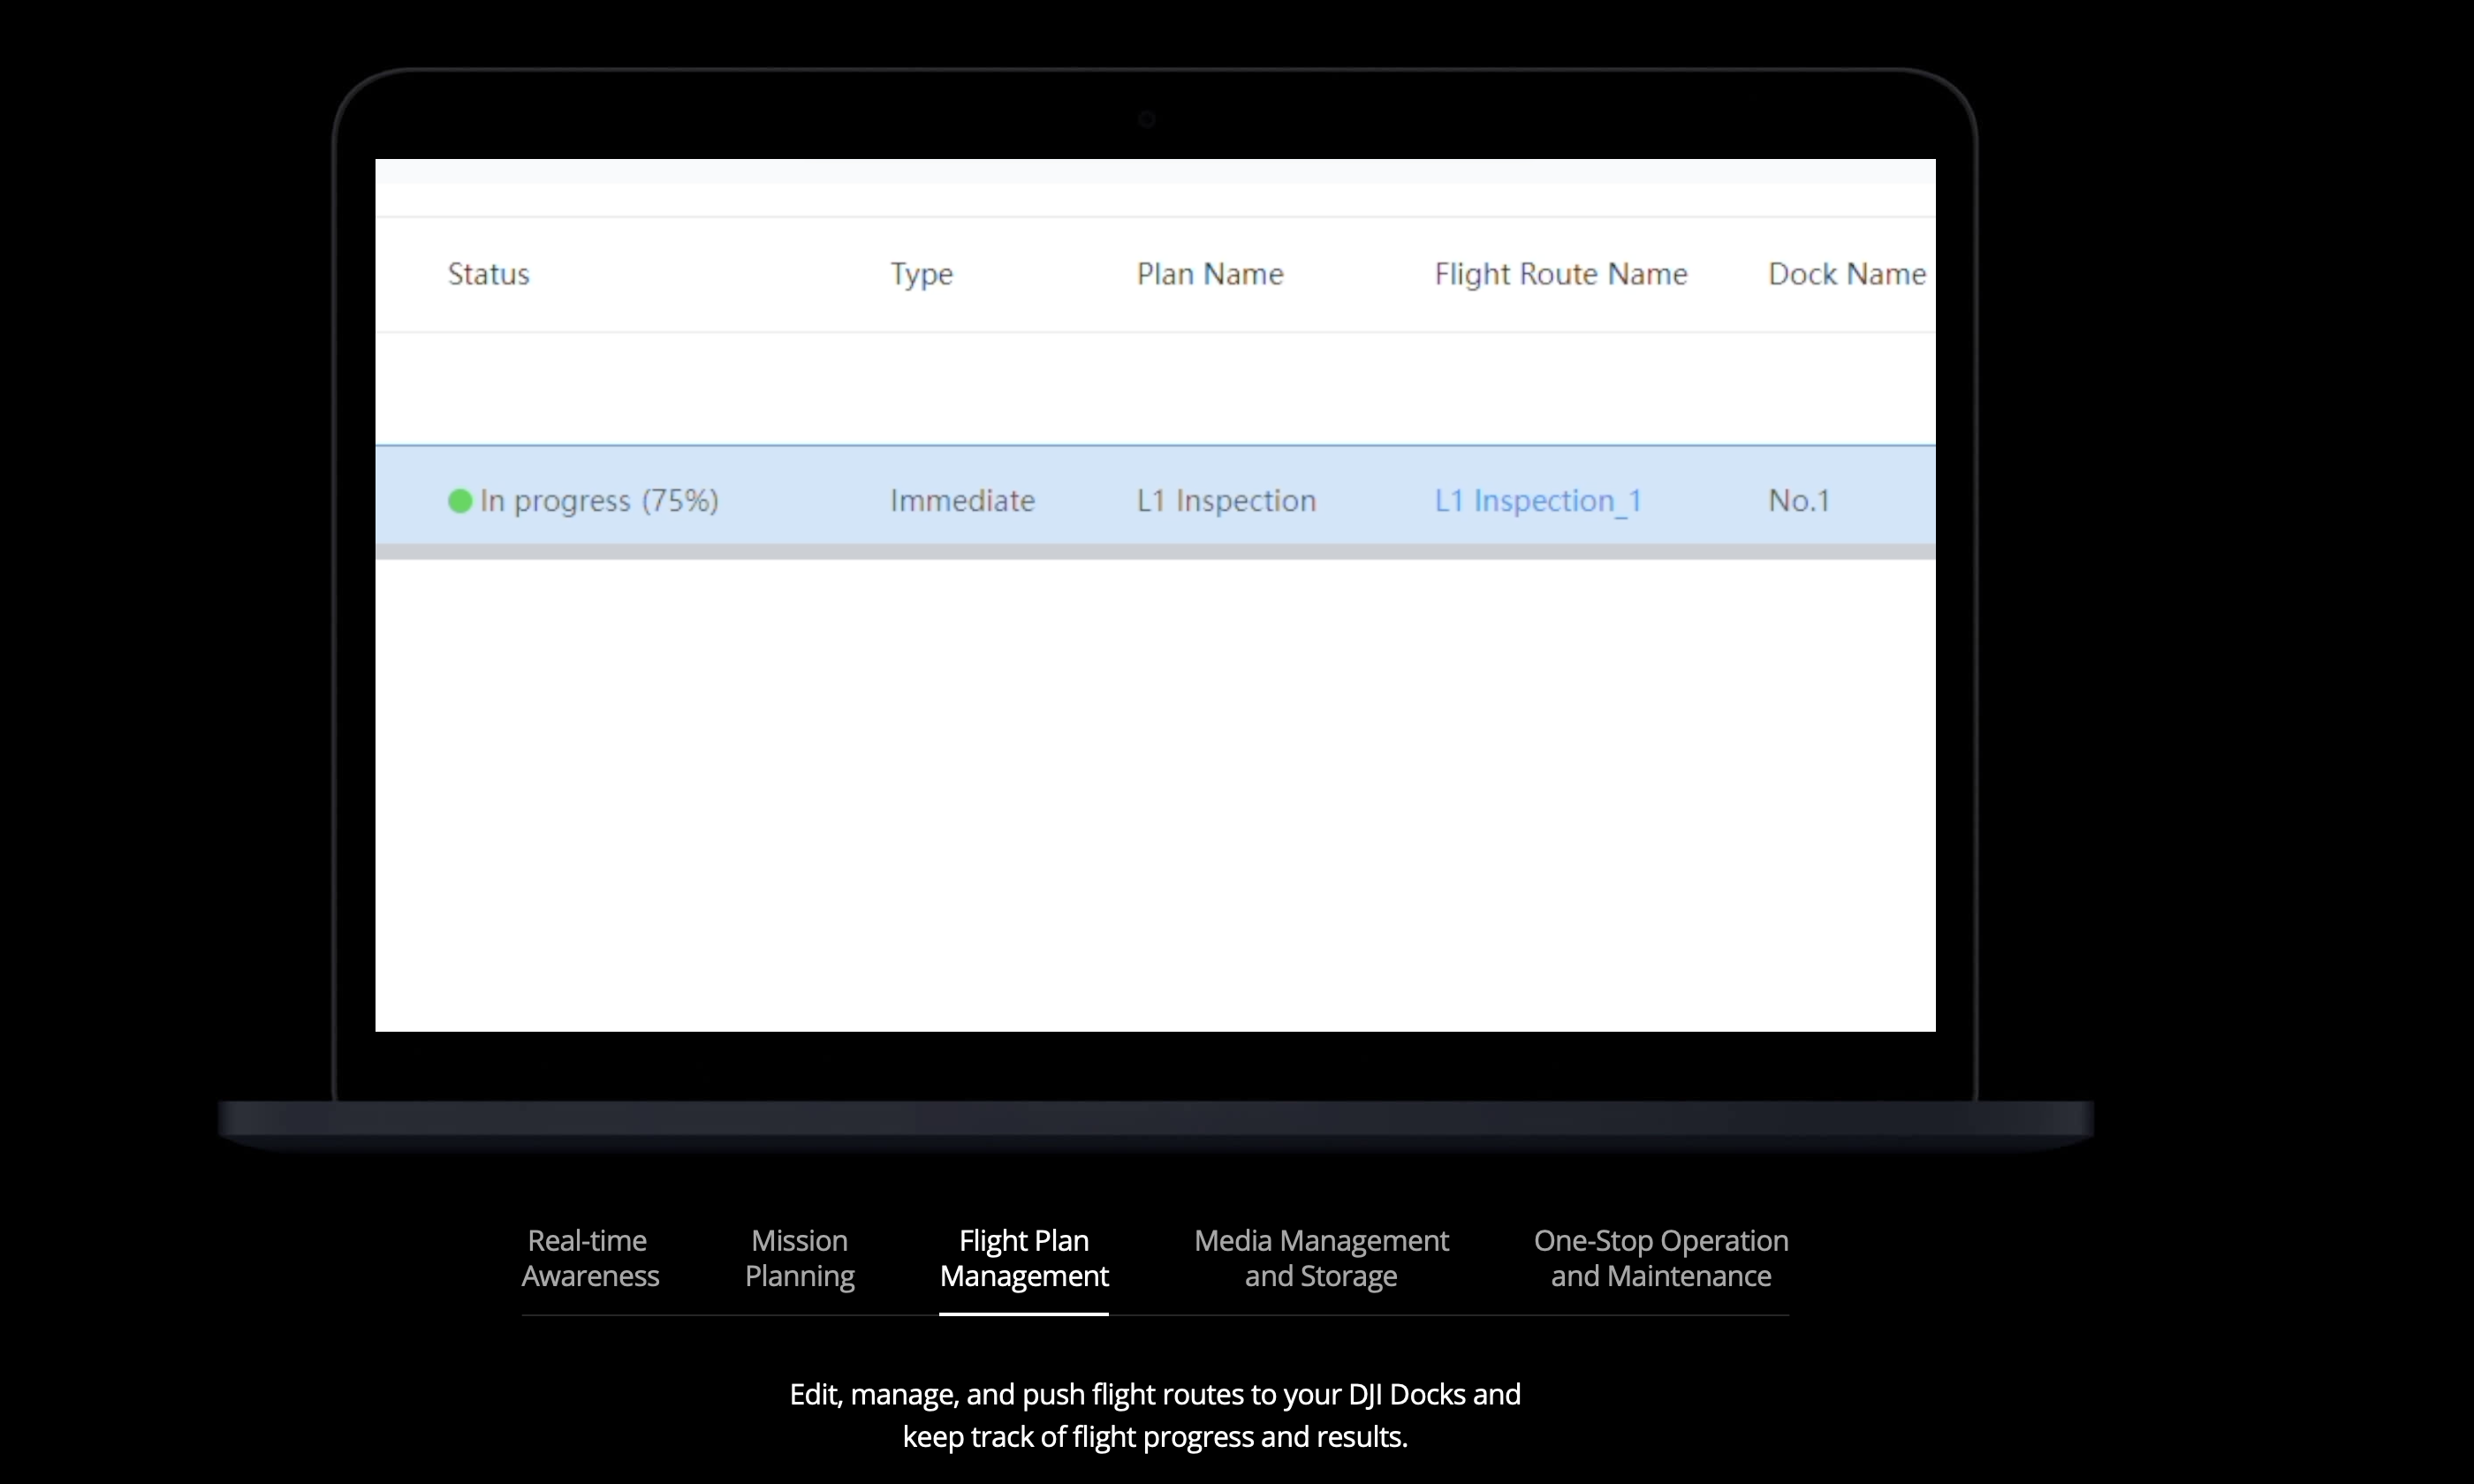Click the Immediate type cell
2474x1484 pixels.
coord(962,501)
